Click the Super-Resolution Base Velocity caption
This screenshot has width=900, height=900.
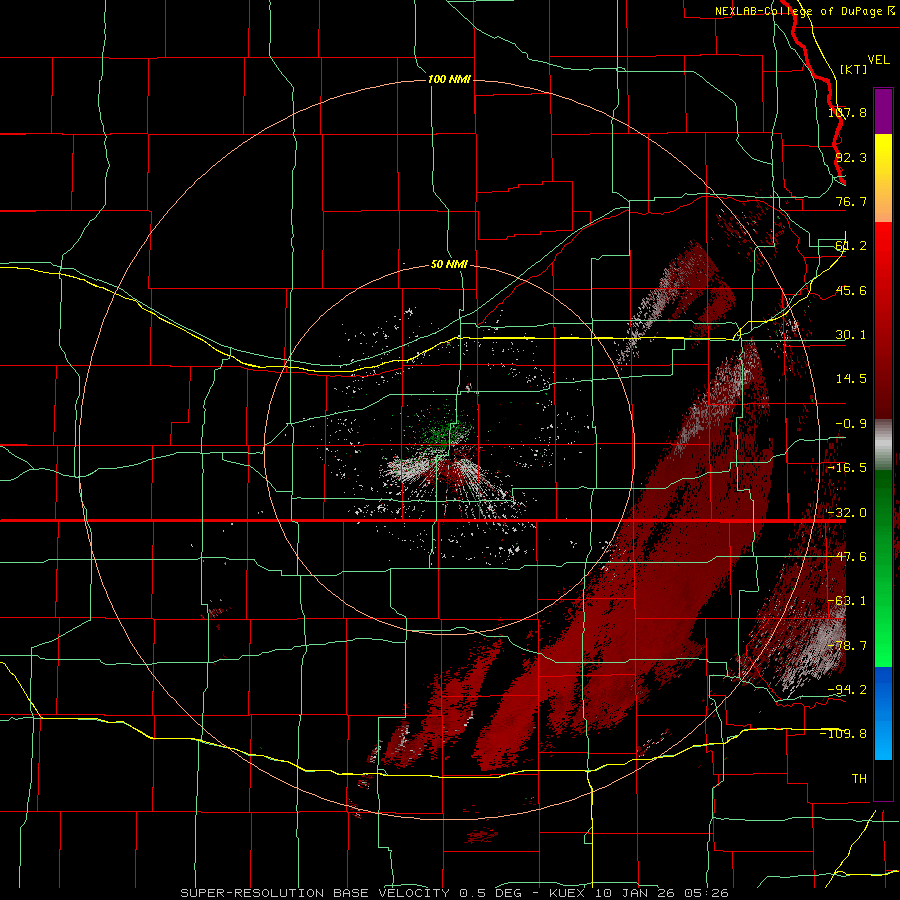point(454,893)
